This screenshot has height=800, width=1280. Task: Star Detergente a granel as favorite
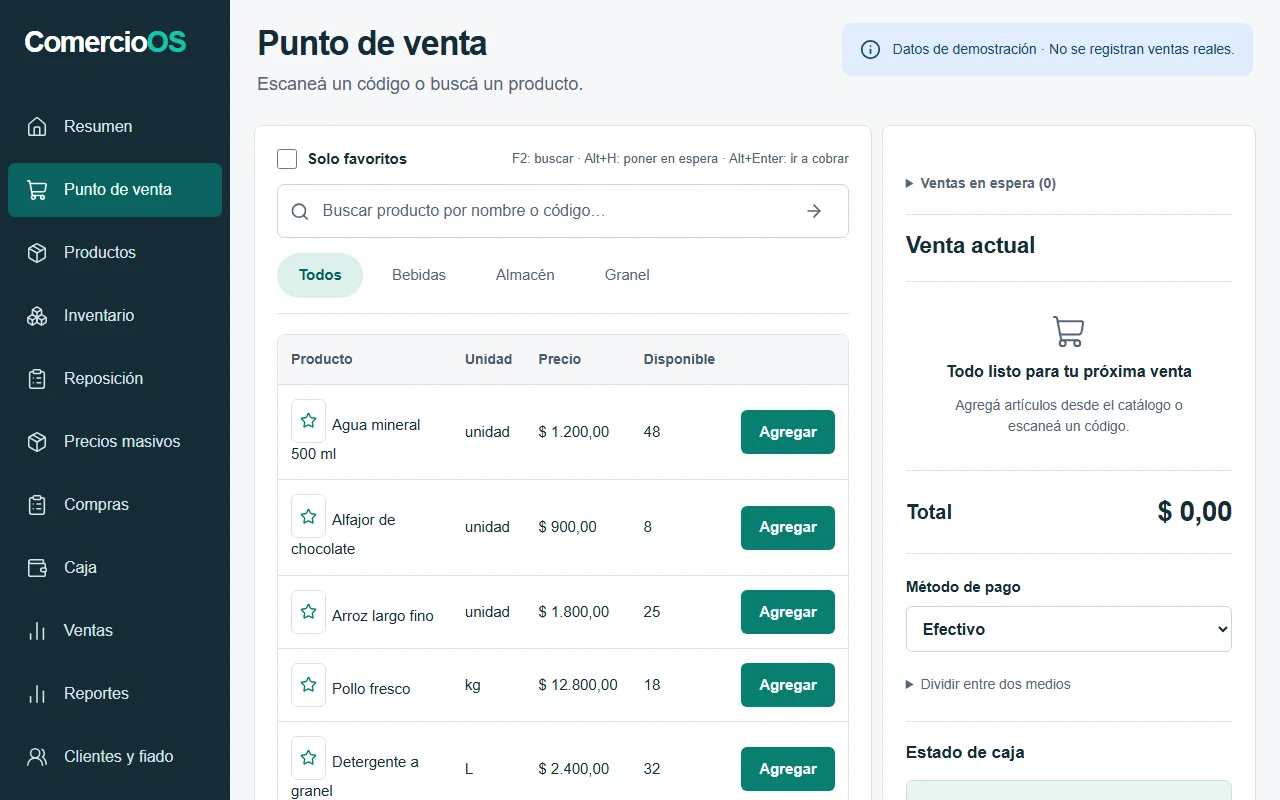(x=308, y=758)
